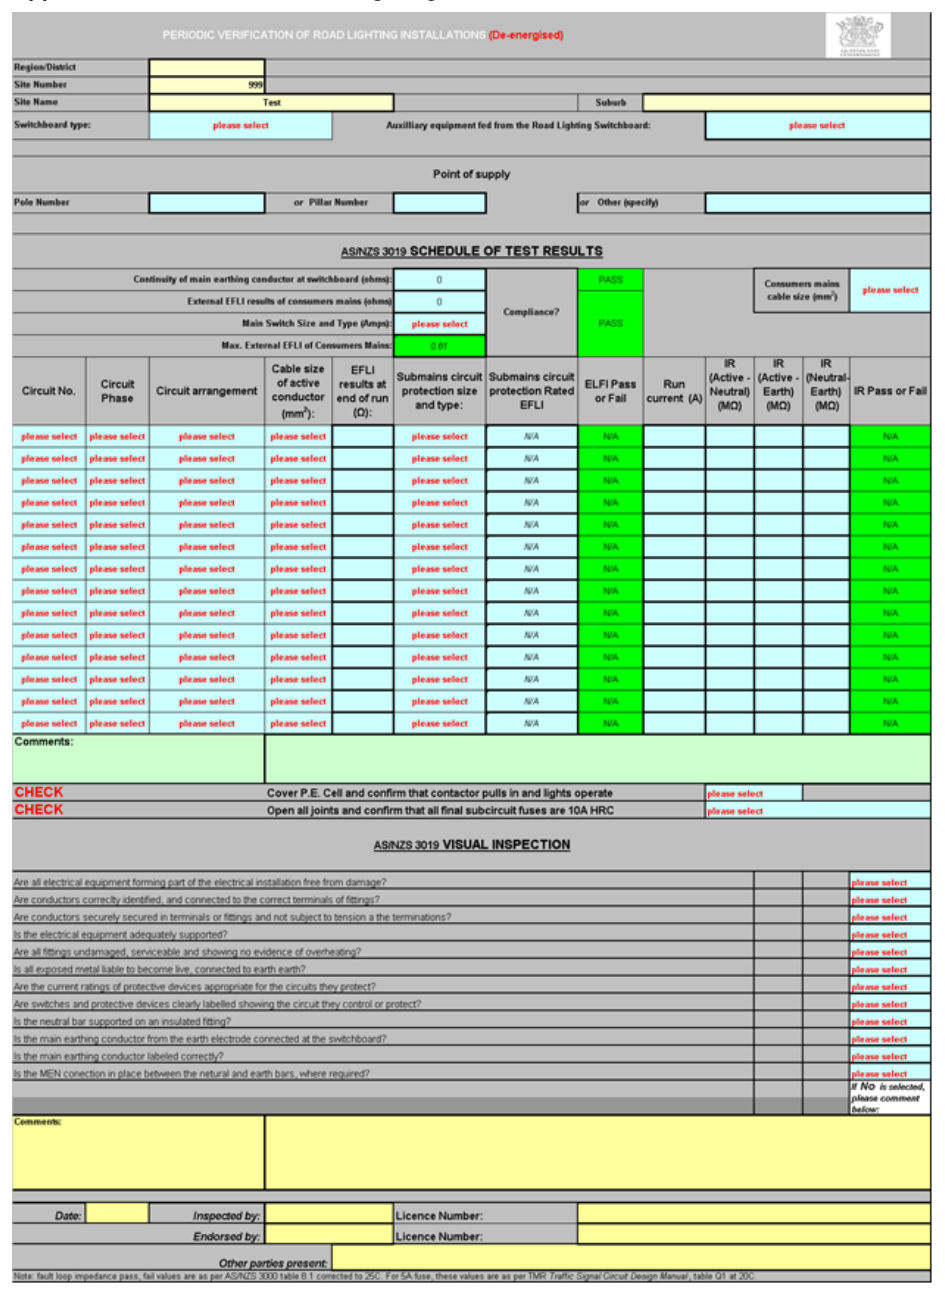Image resolution: width=945 pixels, height=1296 pixels.
Task: Answer the earth electrode connected at switchboard question
Action: [x=890, y=1039]
